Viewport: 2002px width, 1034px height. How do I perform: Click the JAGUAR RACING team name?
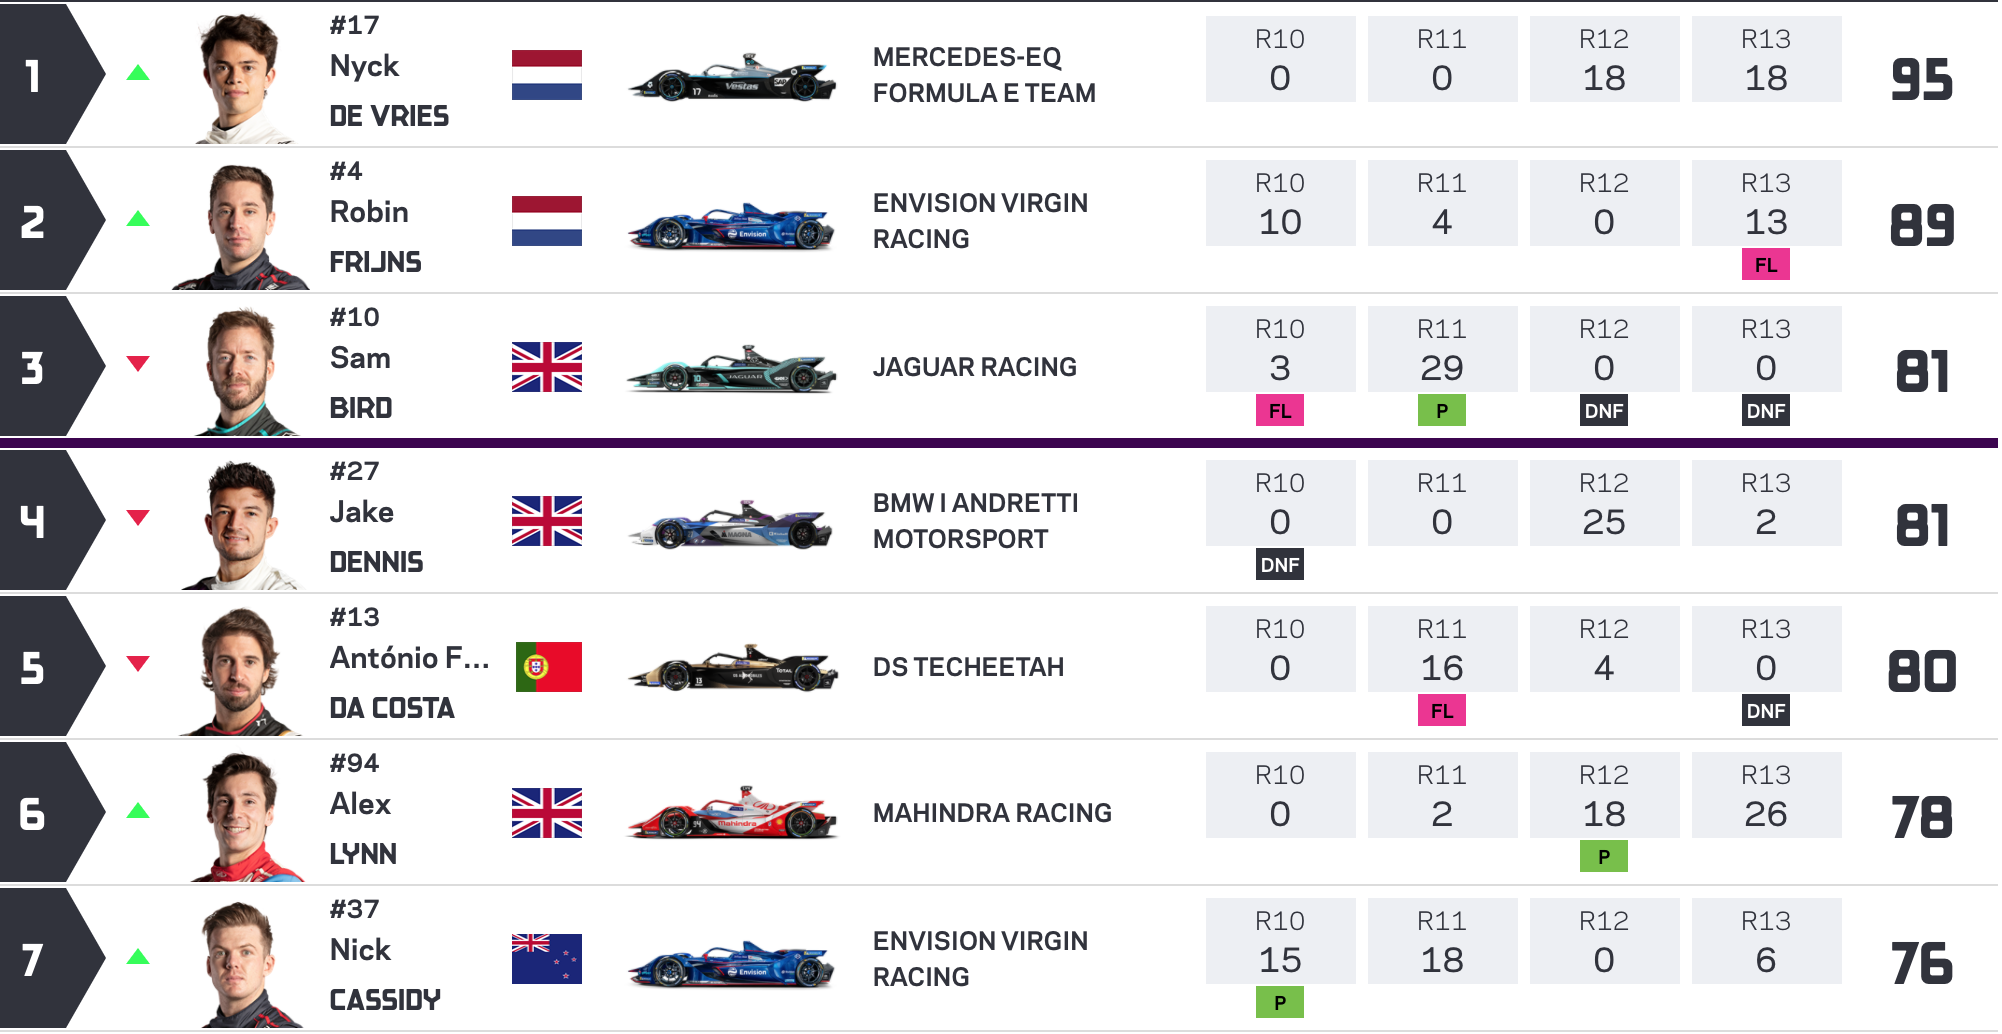(975, 367)
